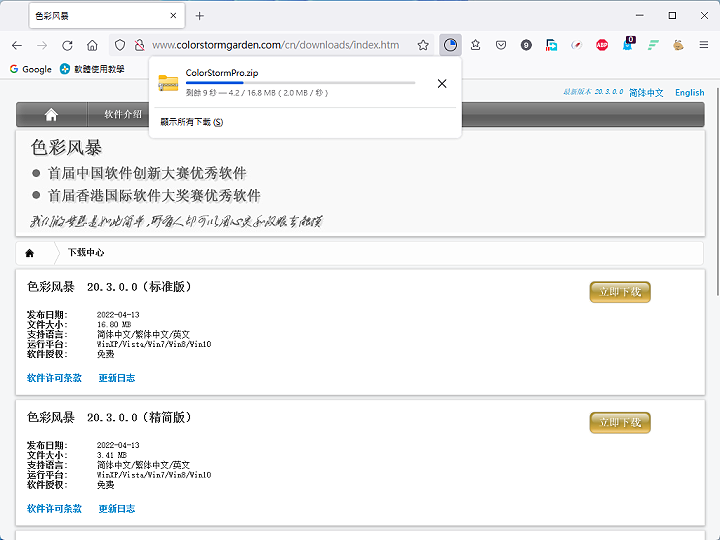Reload the current page
Screen dimensions: 720x540
67,45
